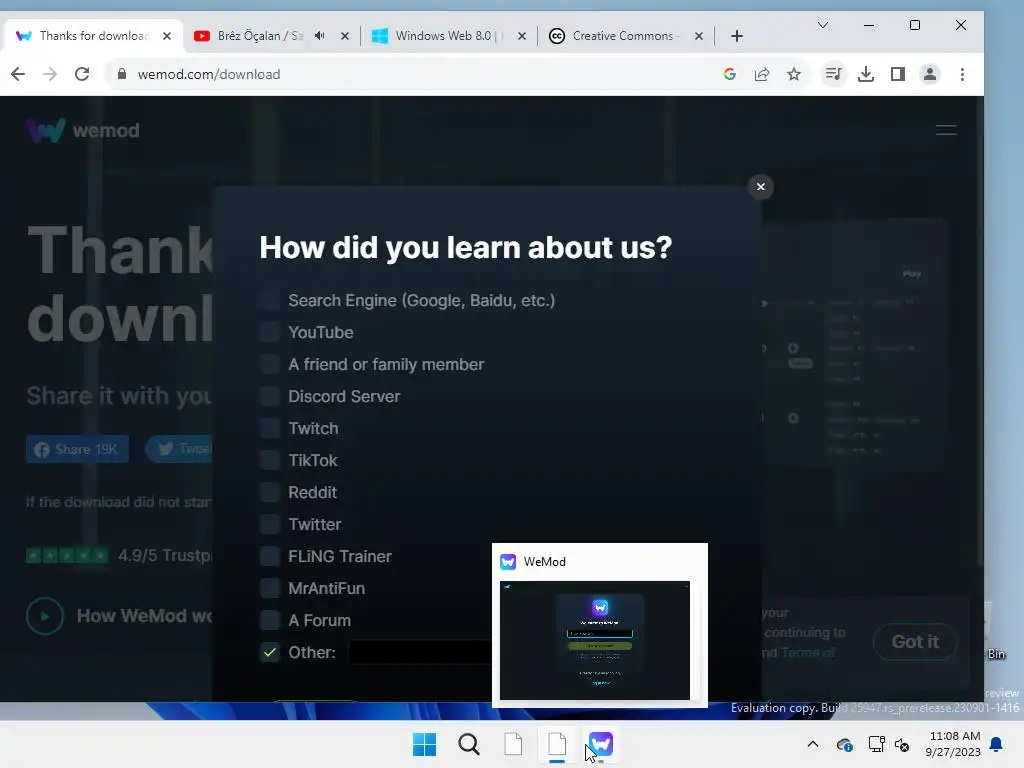Open the notification bell icon
Screen dimensions: 1024x768
[997, 744]
